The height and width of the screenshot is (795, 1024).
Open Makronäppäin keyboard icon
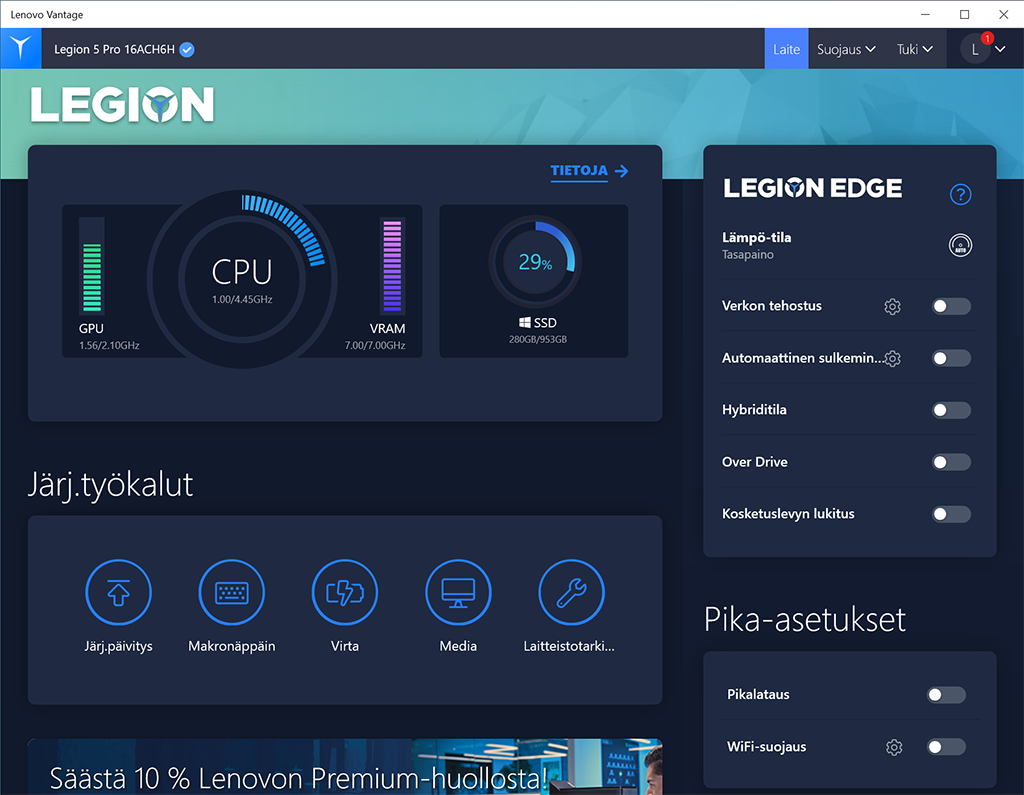pyautogui.click(x=232, y=592)
